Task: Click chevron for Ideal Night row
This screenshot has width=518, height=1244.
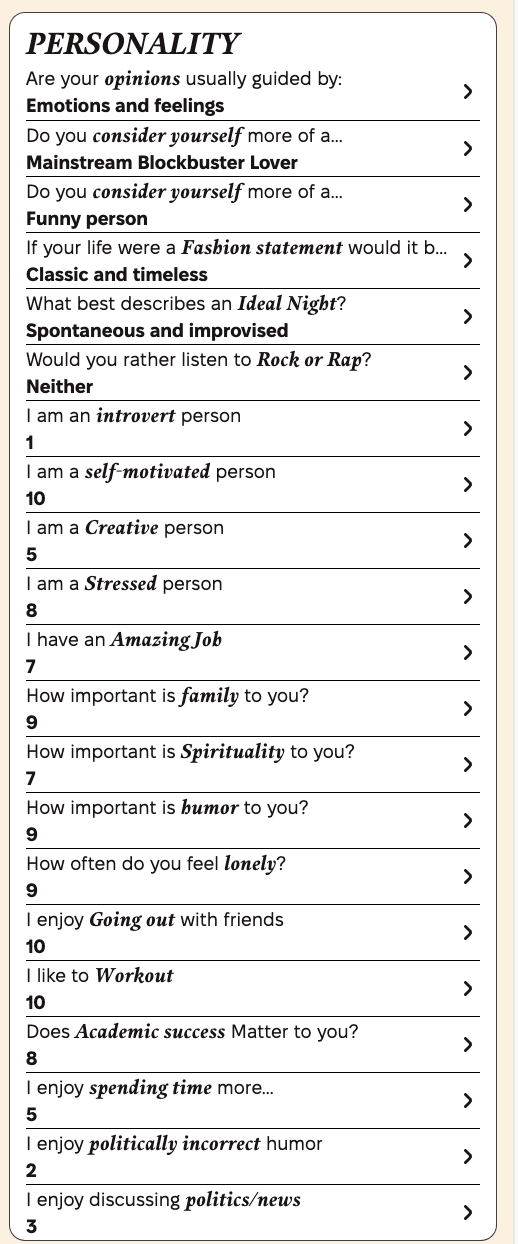Action: pos(468,316)
